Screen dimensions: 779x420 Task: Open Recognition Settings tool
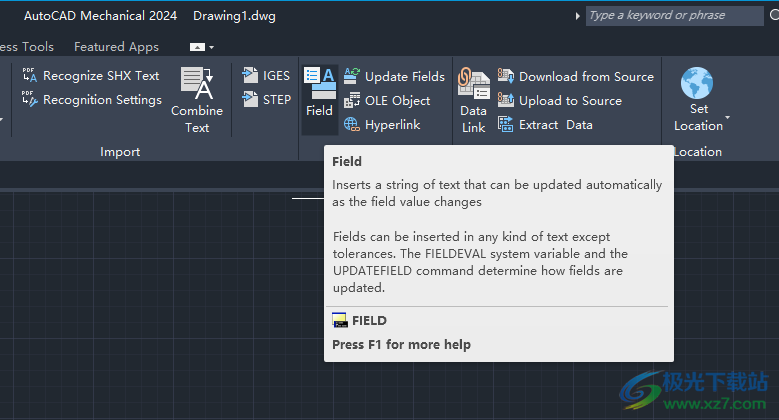(92, 99)
